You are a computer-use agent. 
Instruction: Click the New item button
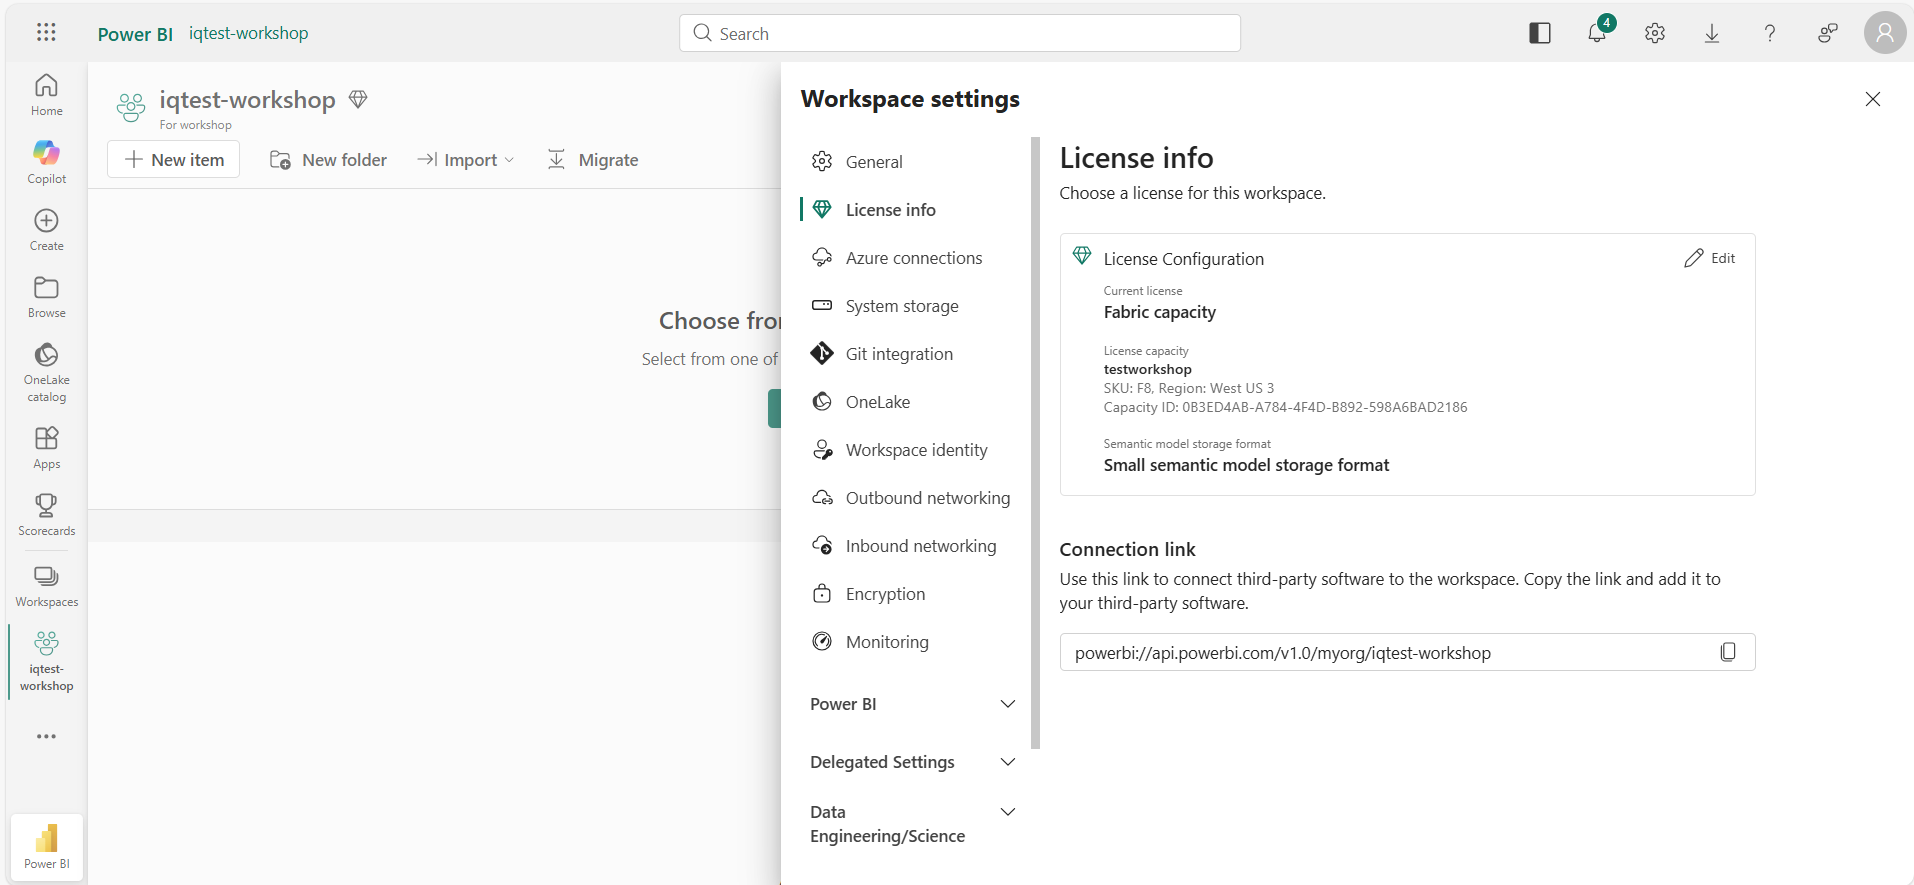173,159
